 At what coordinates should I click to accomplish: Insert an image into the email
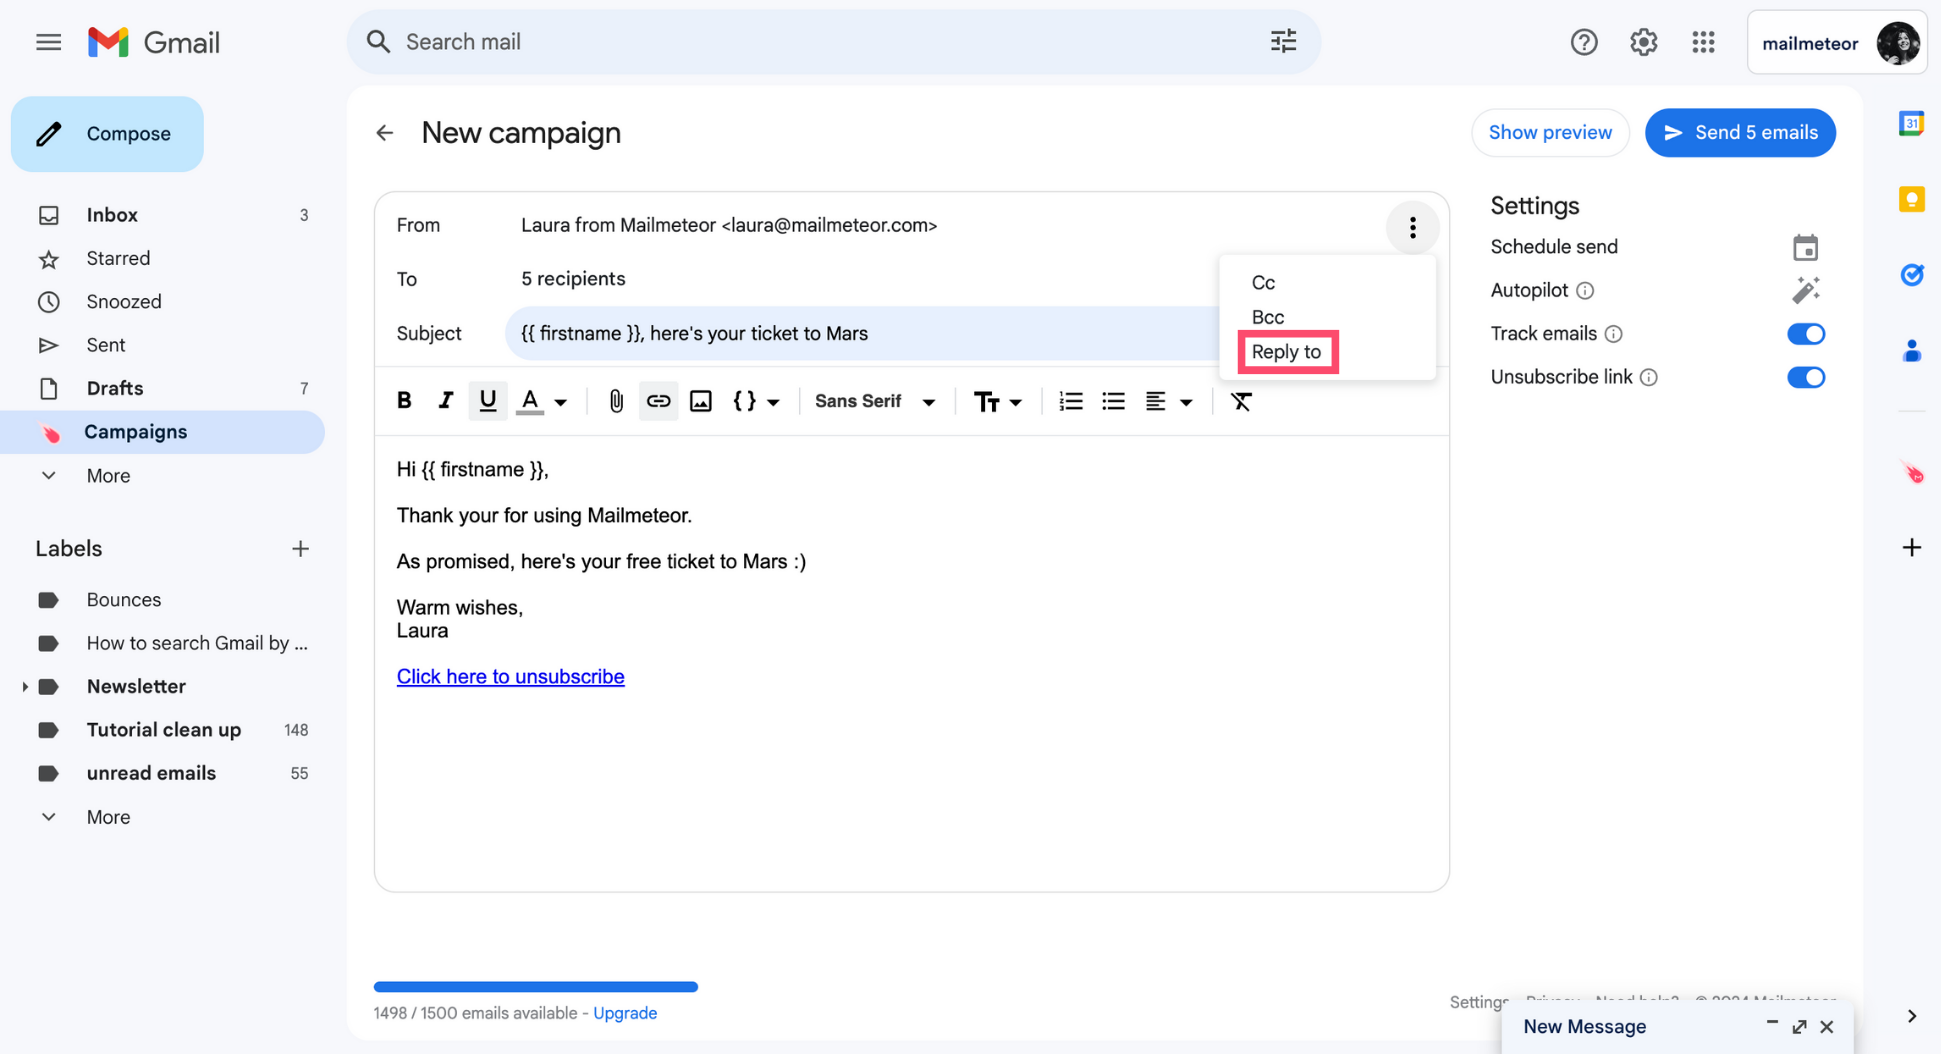[700, 401]
